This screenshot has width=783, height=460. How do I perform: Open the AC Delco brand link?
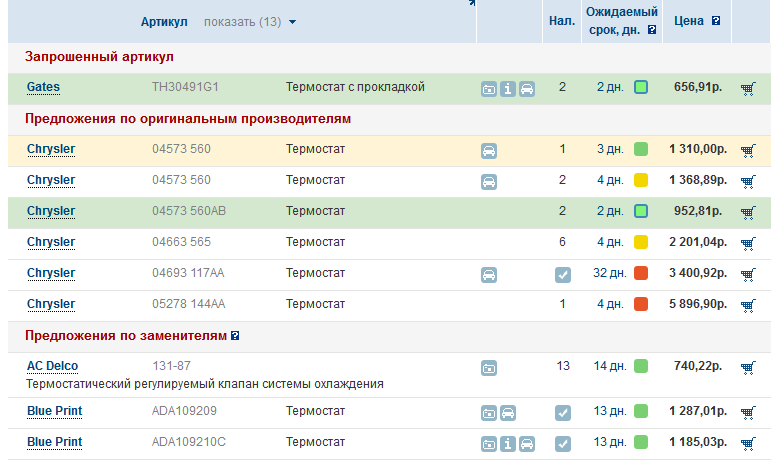click(52, 366)
